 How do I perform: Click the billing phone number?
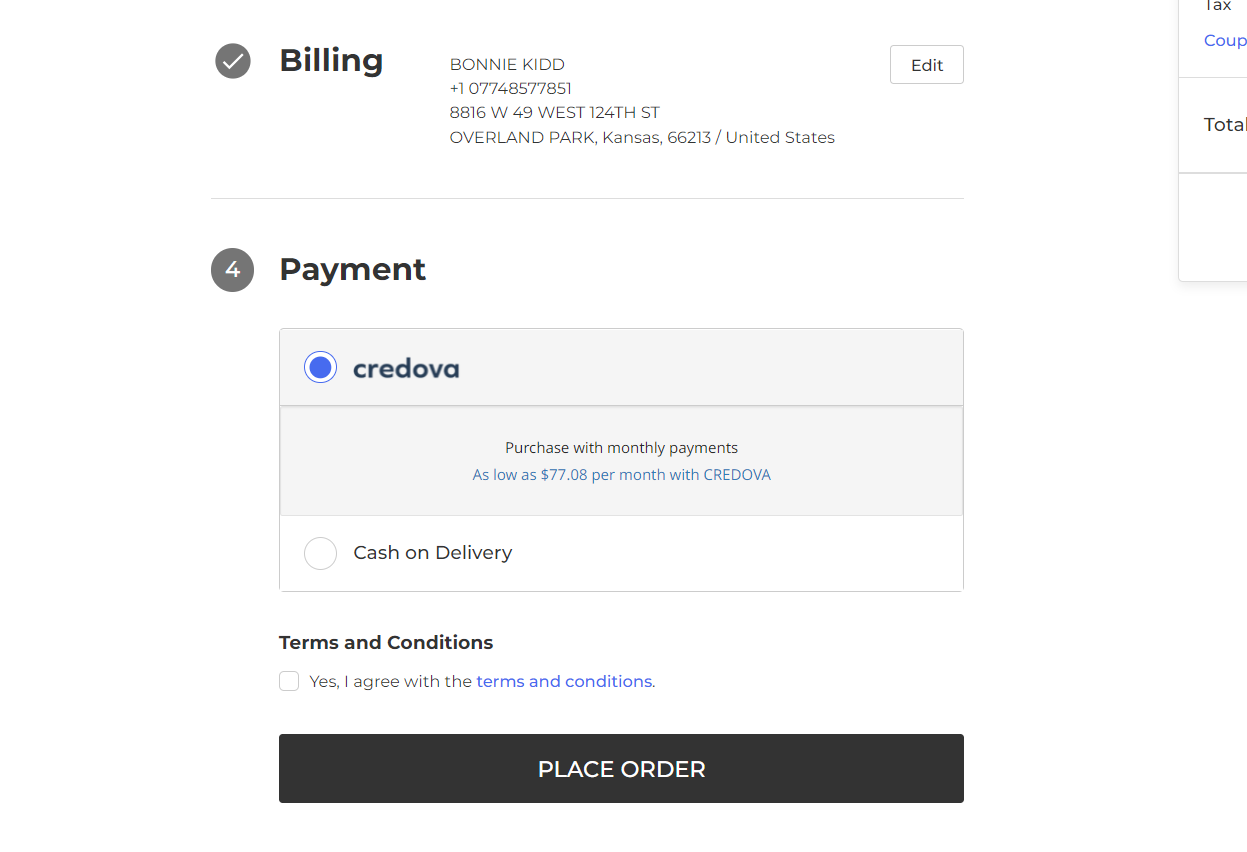[x=510, y=88]
